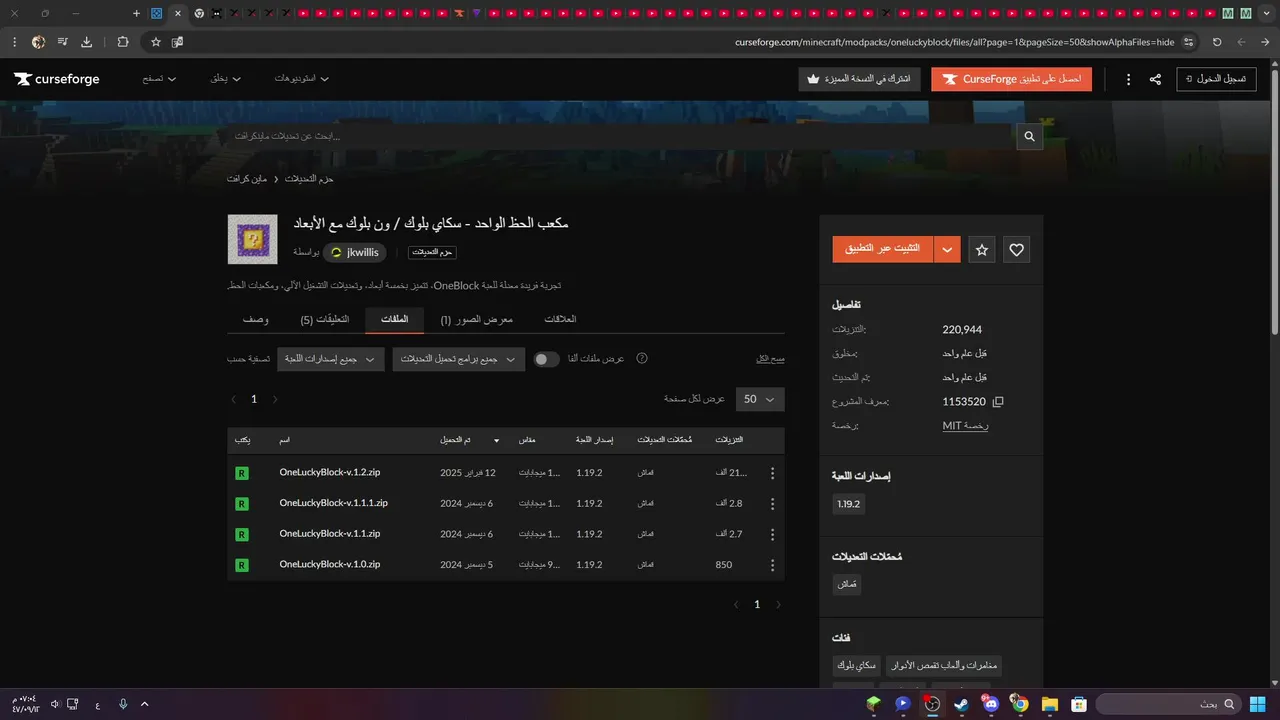Favorite the project with the star icon
This screenshot has height=720, width=1280.
(982, 250)
